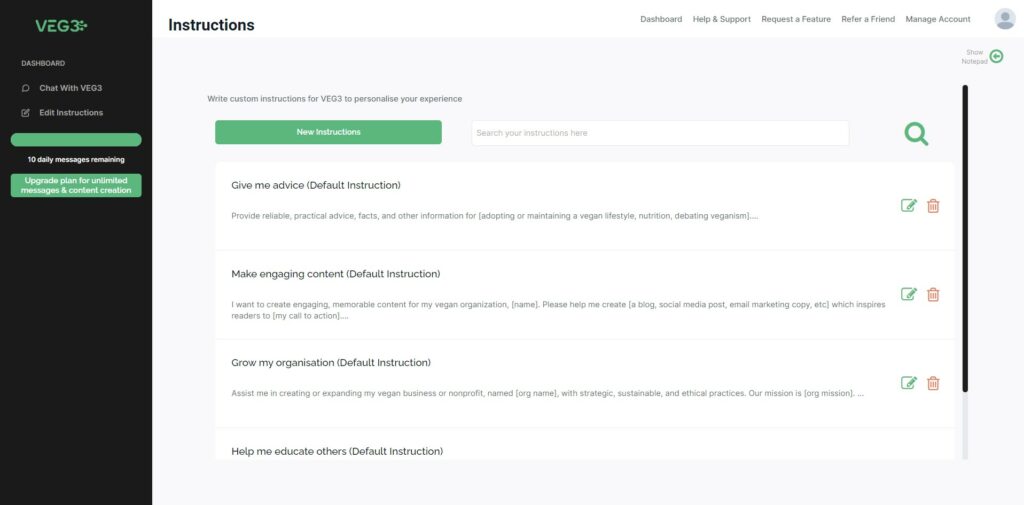Focus the Search your instructions field
This screenshot has width=1024, height=505.
660,133
